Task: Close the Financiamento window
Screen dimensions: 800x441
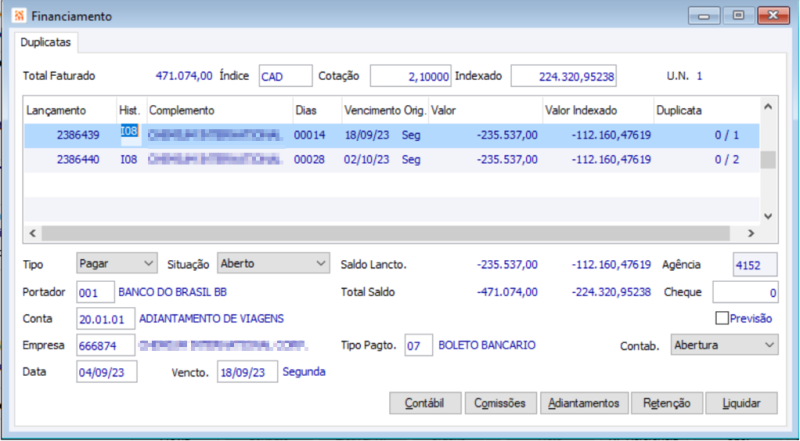Action: point(773,15)
